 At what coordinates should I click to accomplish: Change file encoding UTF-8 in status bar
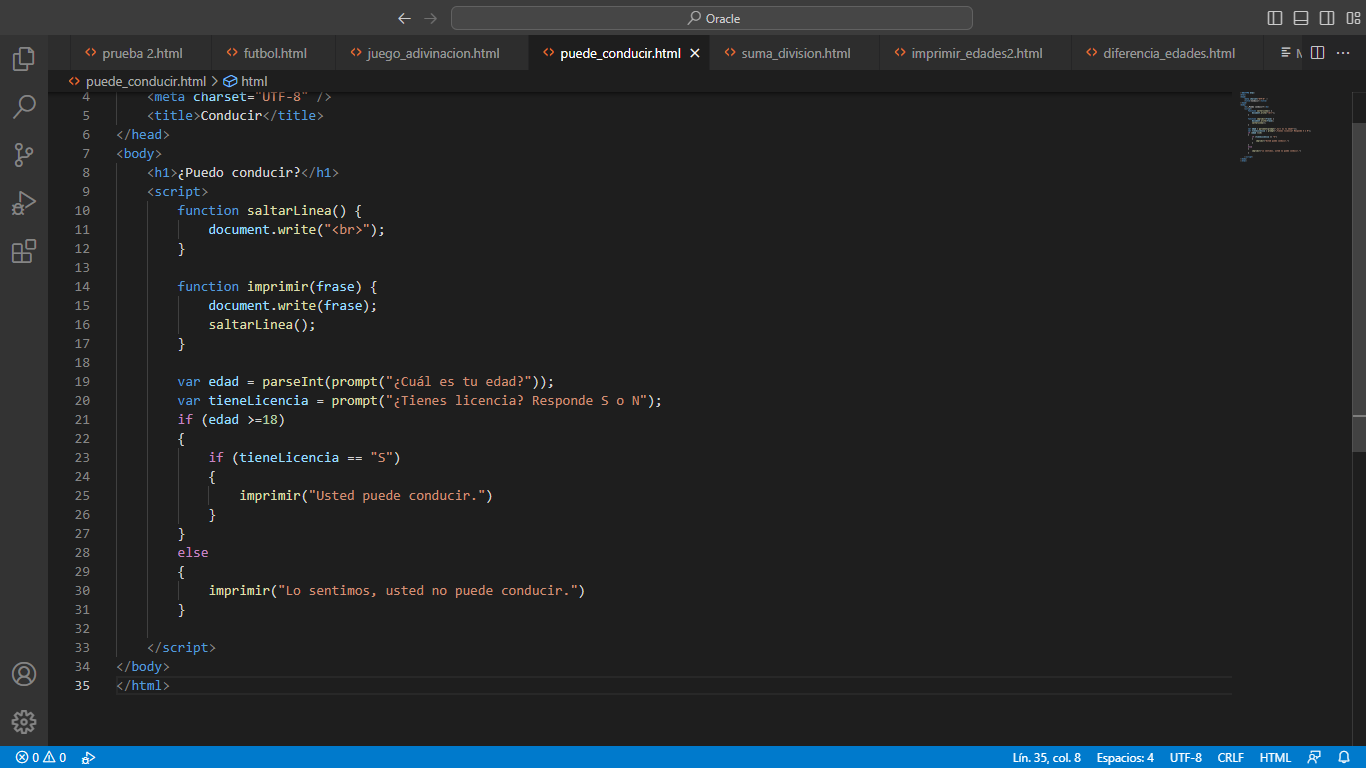pos(1186,757)
